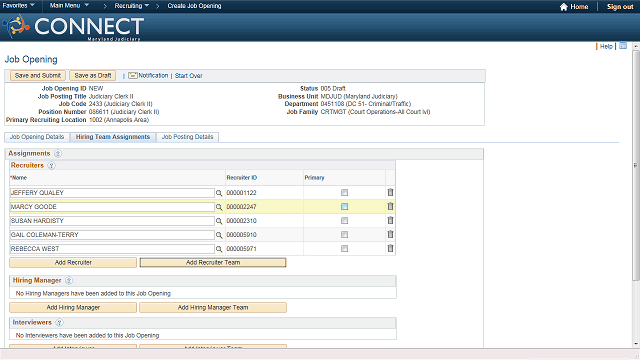Click help icon next to Hiring Manager
The image size is (640, 360).
[69, 280]
